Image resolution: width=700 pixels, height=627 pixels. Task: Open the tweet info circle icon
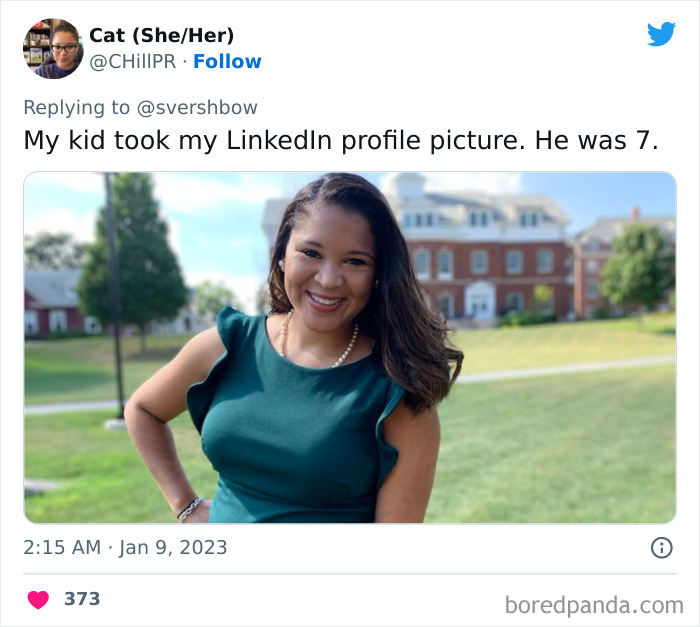661,547
